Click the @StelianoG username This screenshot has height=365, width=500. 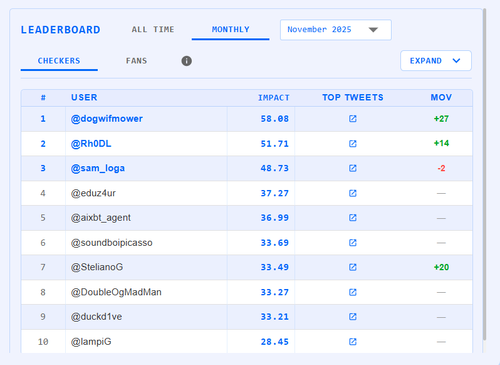pyautogui.click(x=97, y=267)
